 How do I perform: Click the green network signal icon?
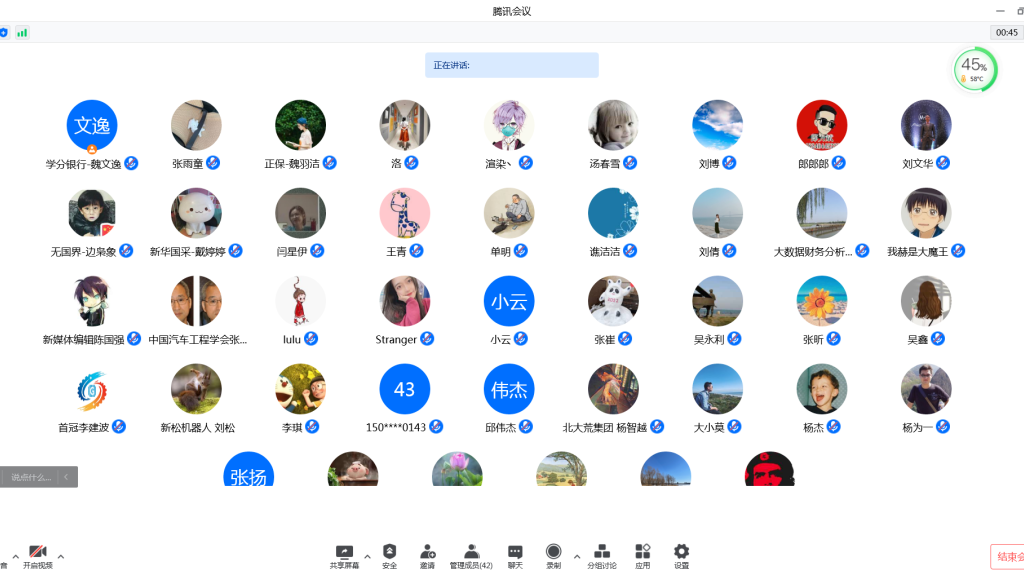tap(22, 32)
